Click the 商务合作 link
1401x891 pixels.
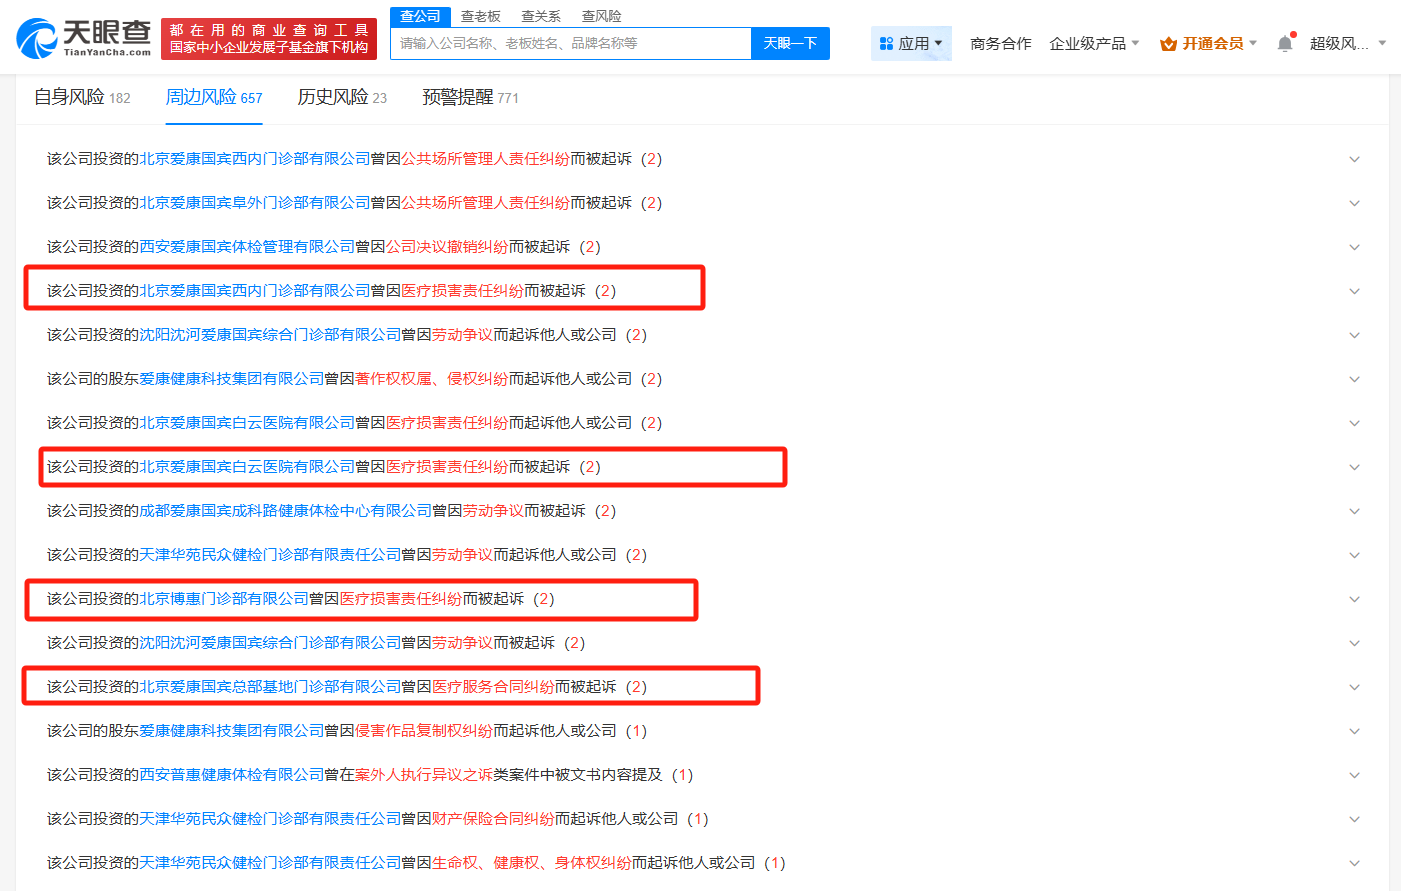tap(1000, 43)
